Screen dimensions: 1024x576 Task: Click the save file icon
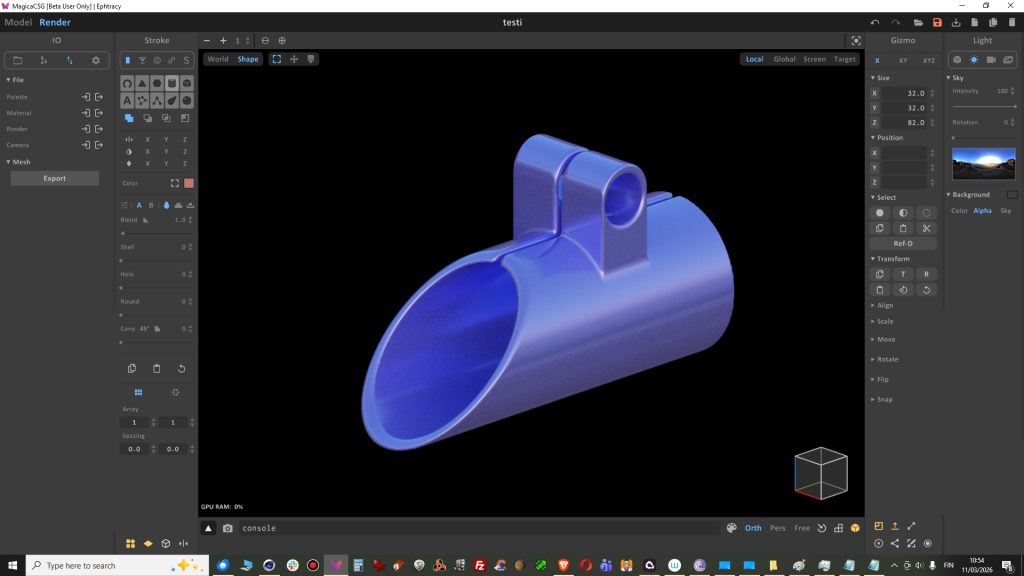937,22
